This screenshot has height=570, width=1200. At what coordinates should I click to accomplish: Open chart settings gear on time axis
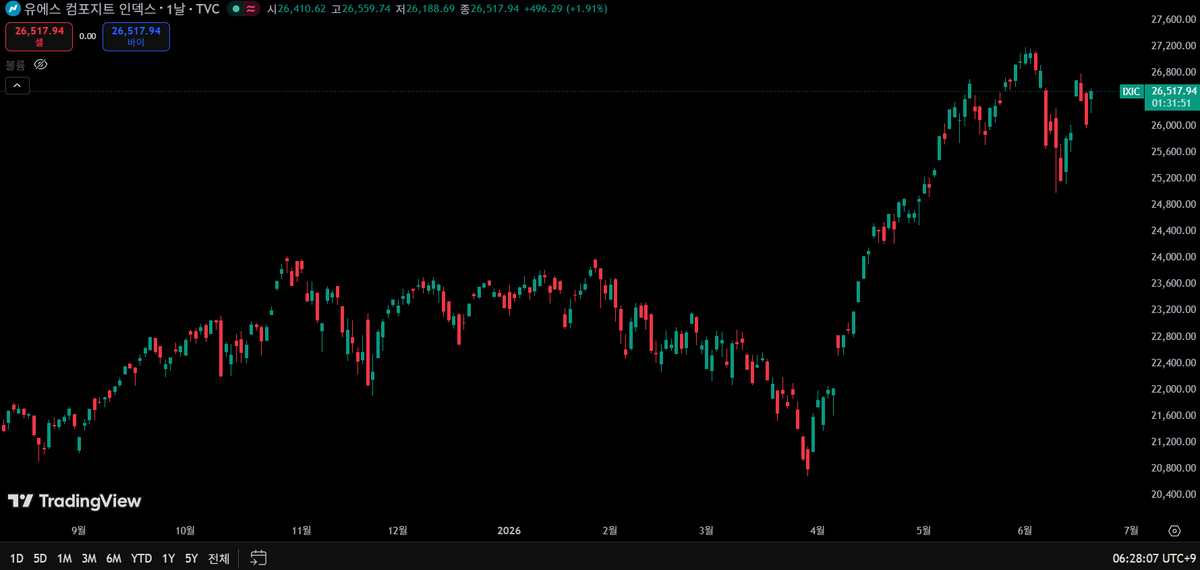(x=1174, y=530)
